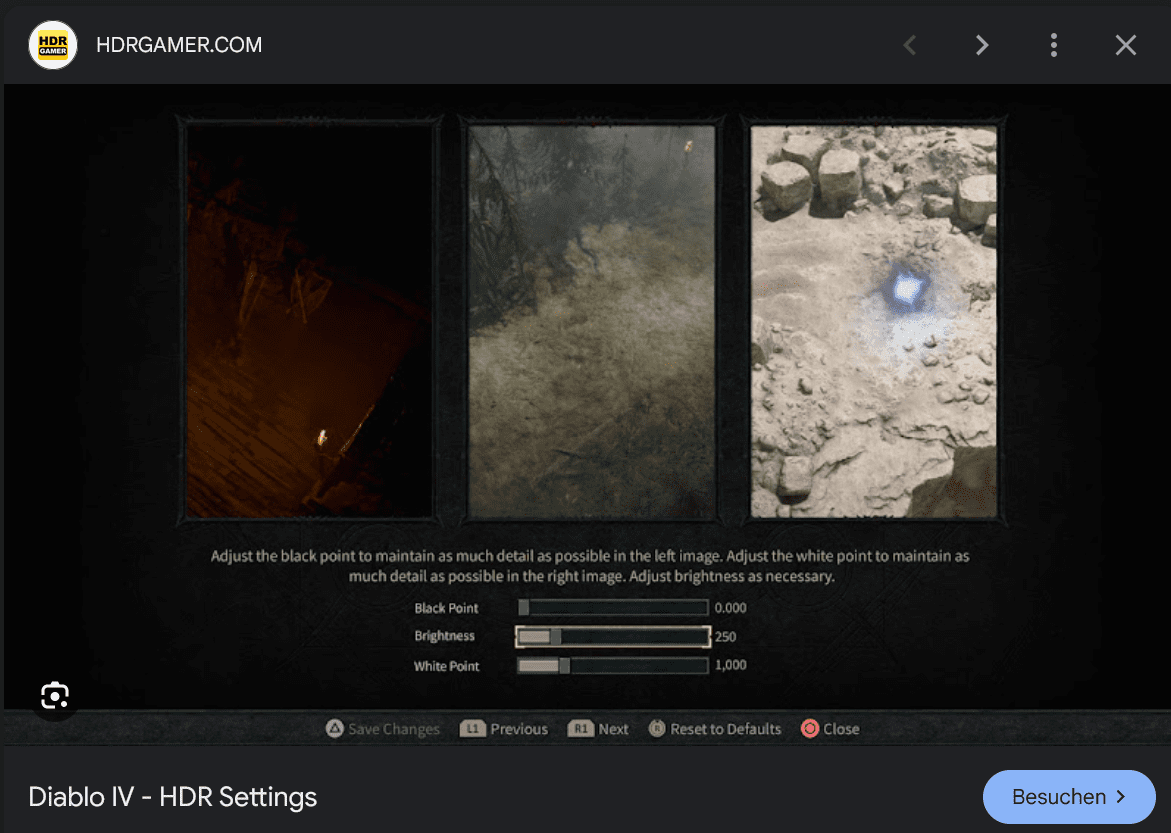Open the HDRGAMER.COM source link
Viewport: 1171px width, 833px height.
pos(179,45)
